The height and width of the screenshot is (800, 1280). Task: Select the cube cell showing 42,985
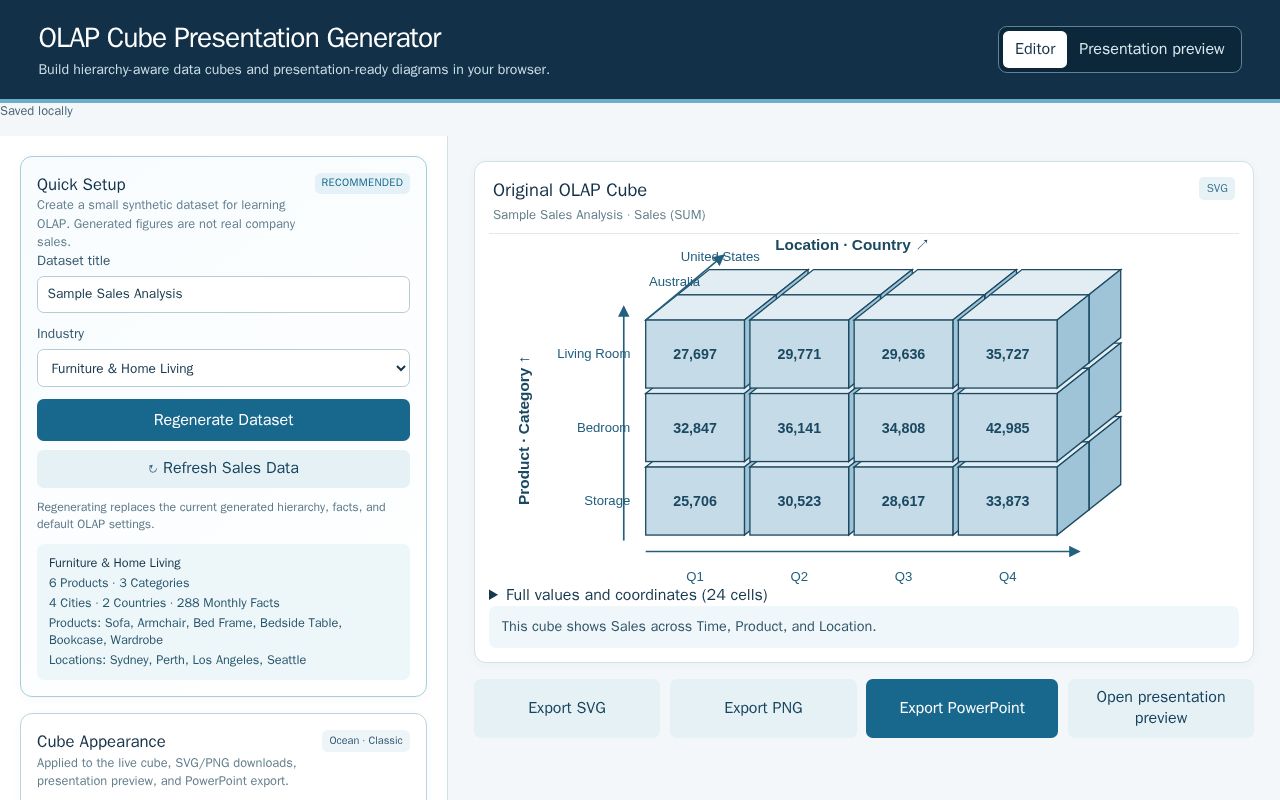[x=1007, y=428]
